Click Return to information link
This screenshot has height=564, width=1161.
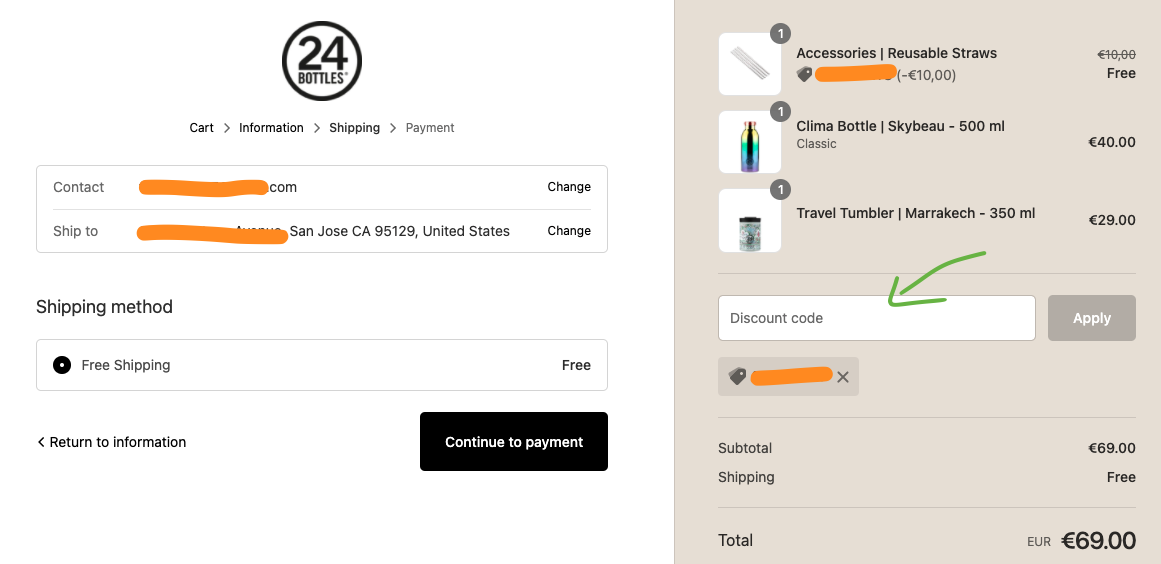pyautogui.click(x=112, y=442)
